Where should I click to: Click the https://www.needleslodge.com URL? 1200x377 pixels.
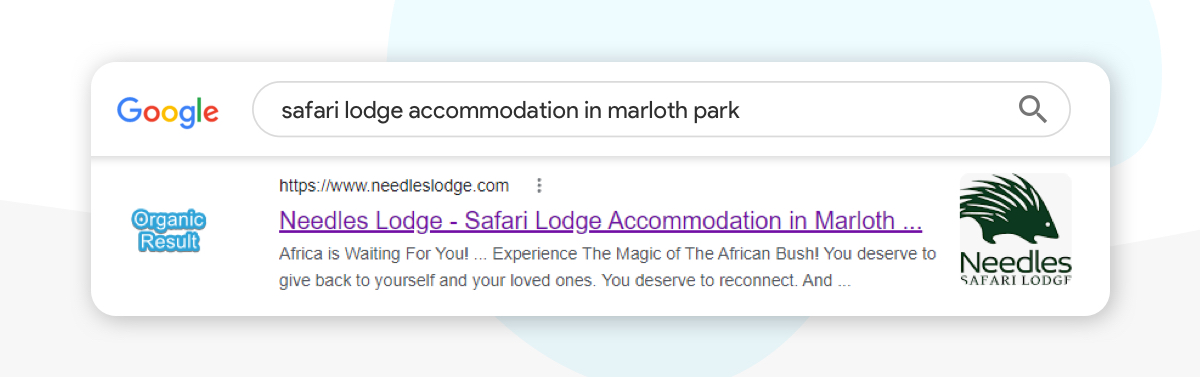(x=394, y=185)
